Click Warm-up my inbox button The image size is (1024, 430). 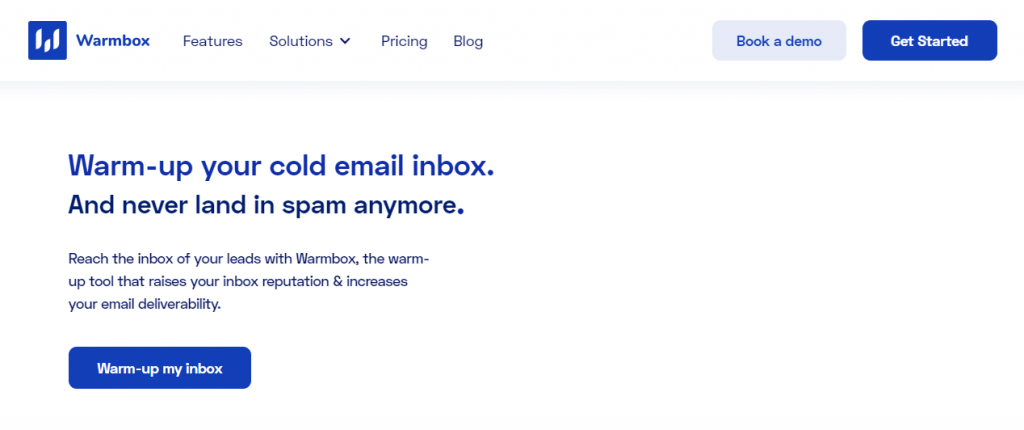pyautogui.click(x=159, y=368)
